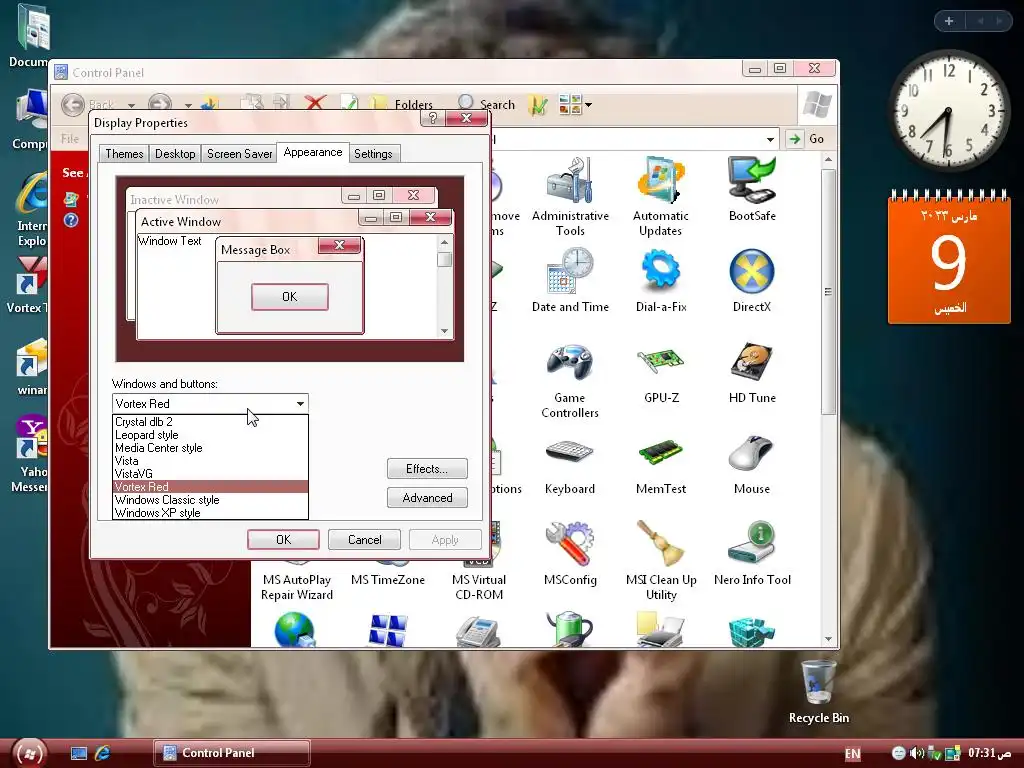Select Windows XP style option
Screen dimensions: 1024x768
tap(210, 513)
